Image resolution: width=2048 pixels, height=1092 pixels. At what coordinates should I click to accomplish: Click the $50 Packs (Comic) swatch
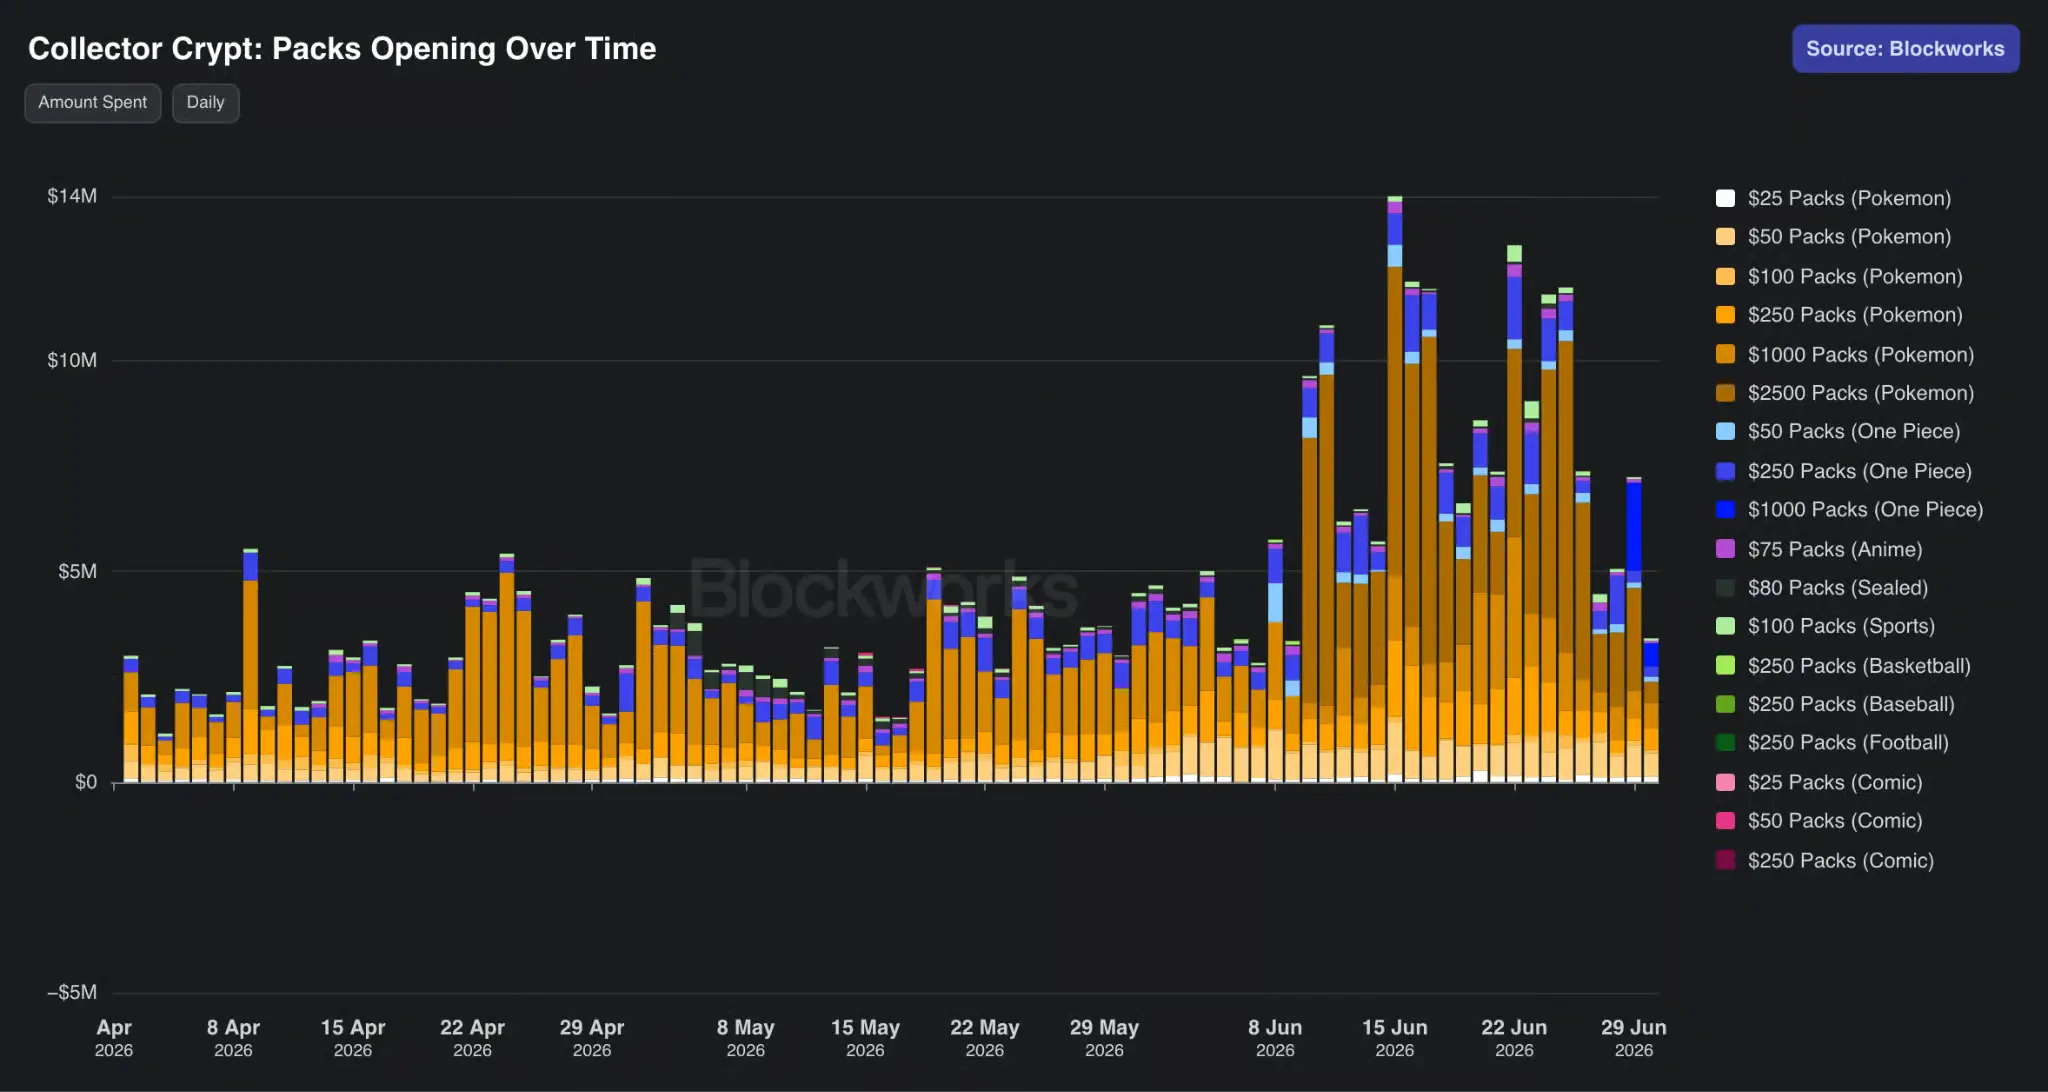tap(1725, 821)
